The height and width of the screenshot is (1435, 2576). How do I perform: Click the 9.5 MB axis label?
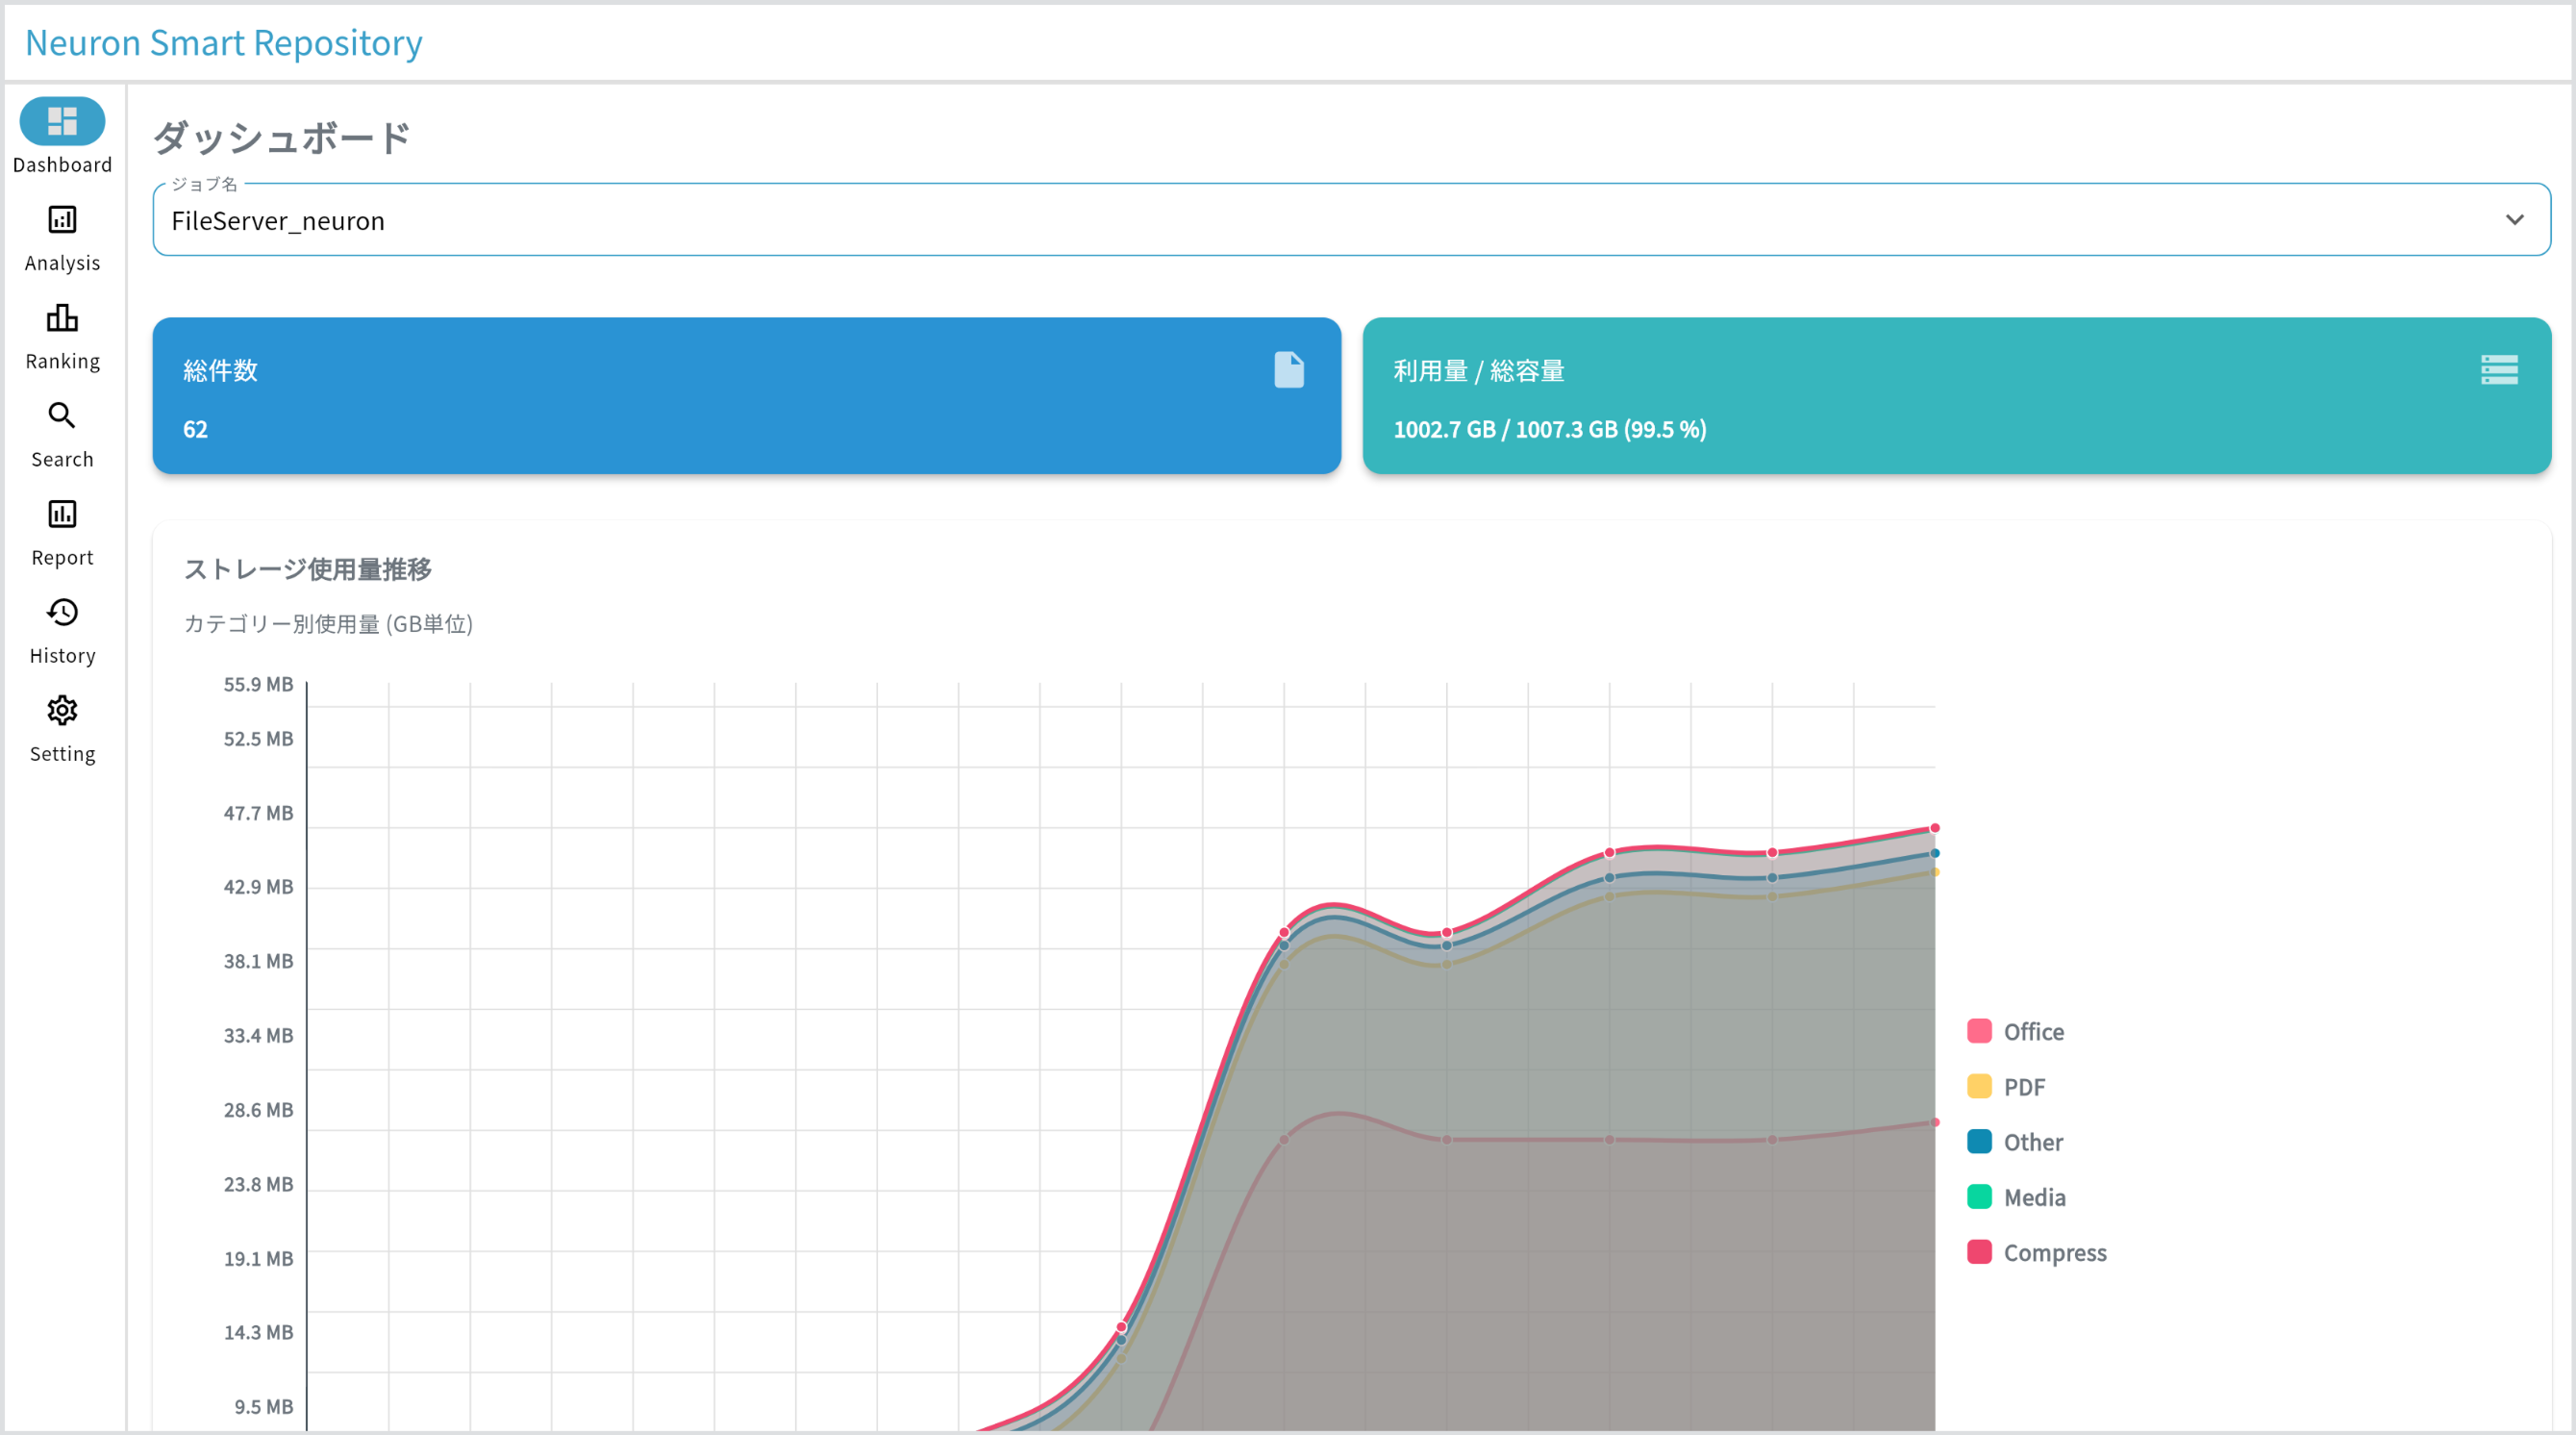[264, 1407]
